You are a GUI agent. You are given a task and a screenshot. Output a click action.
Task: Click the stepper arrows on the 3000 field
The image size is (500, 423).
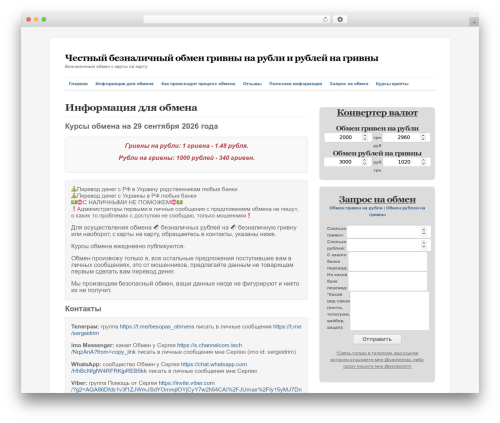364,162
